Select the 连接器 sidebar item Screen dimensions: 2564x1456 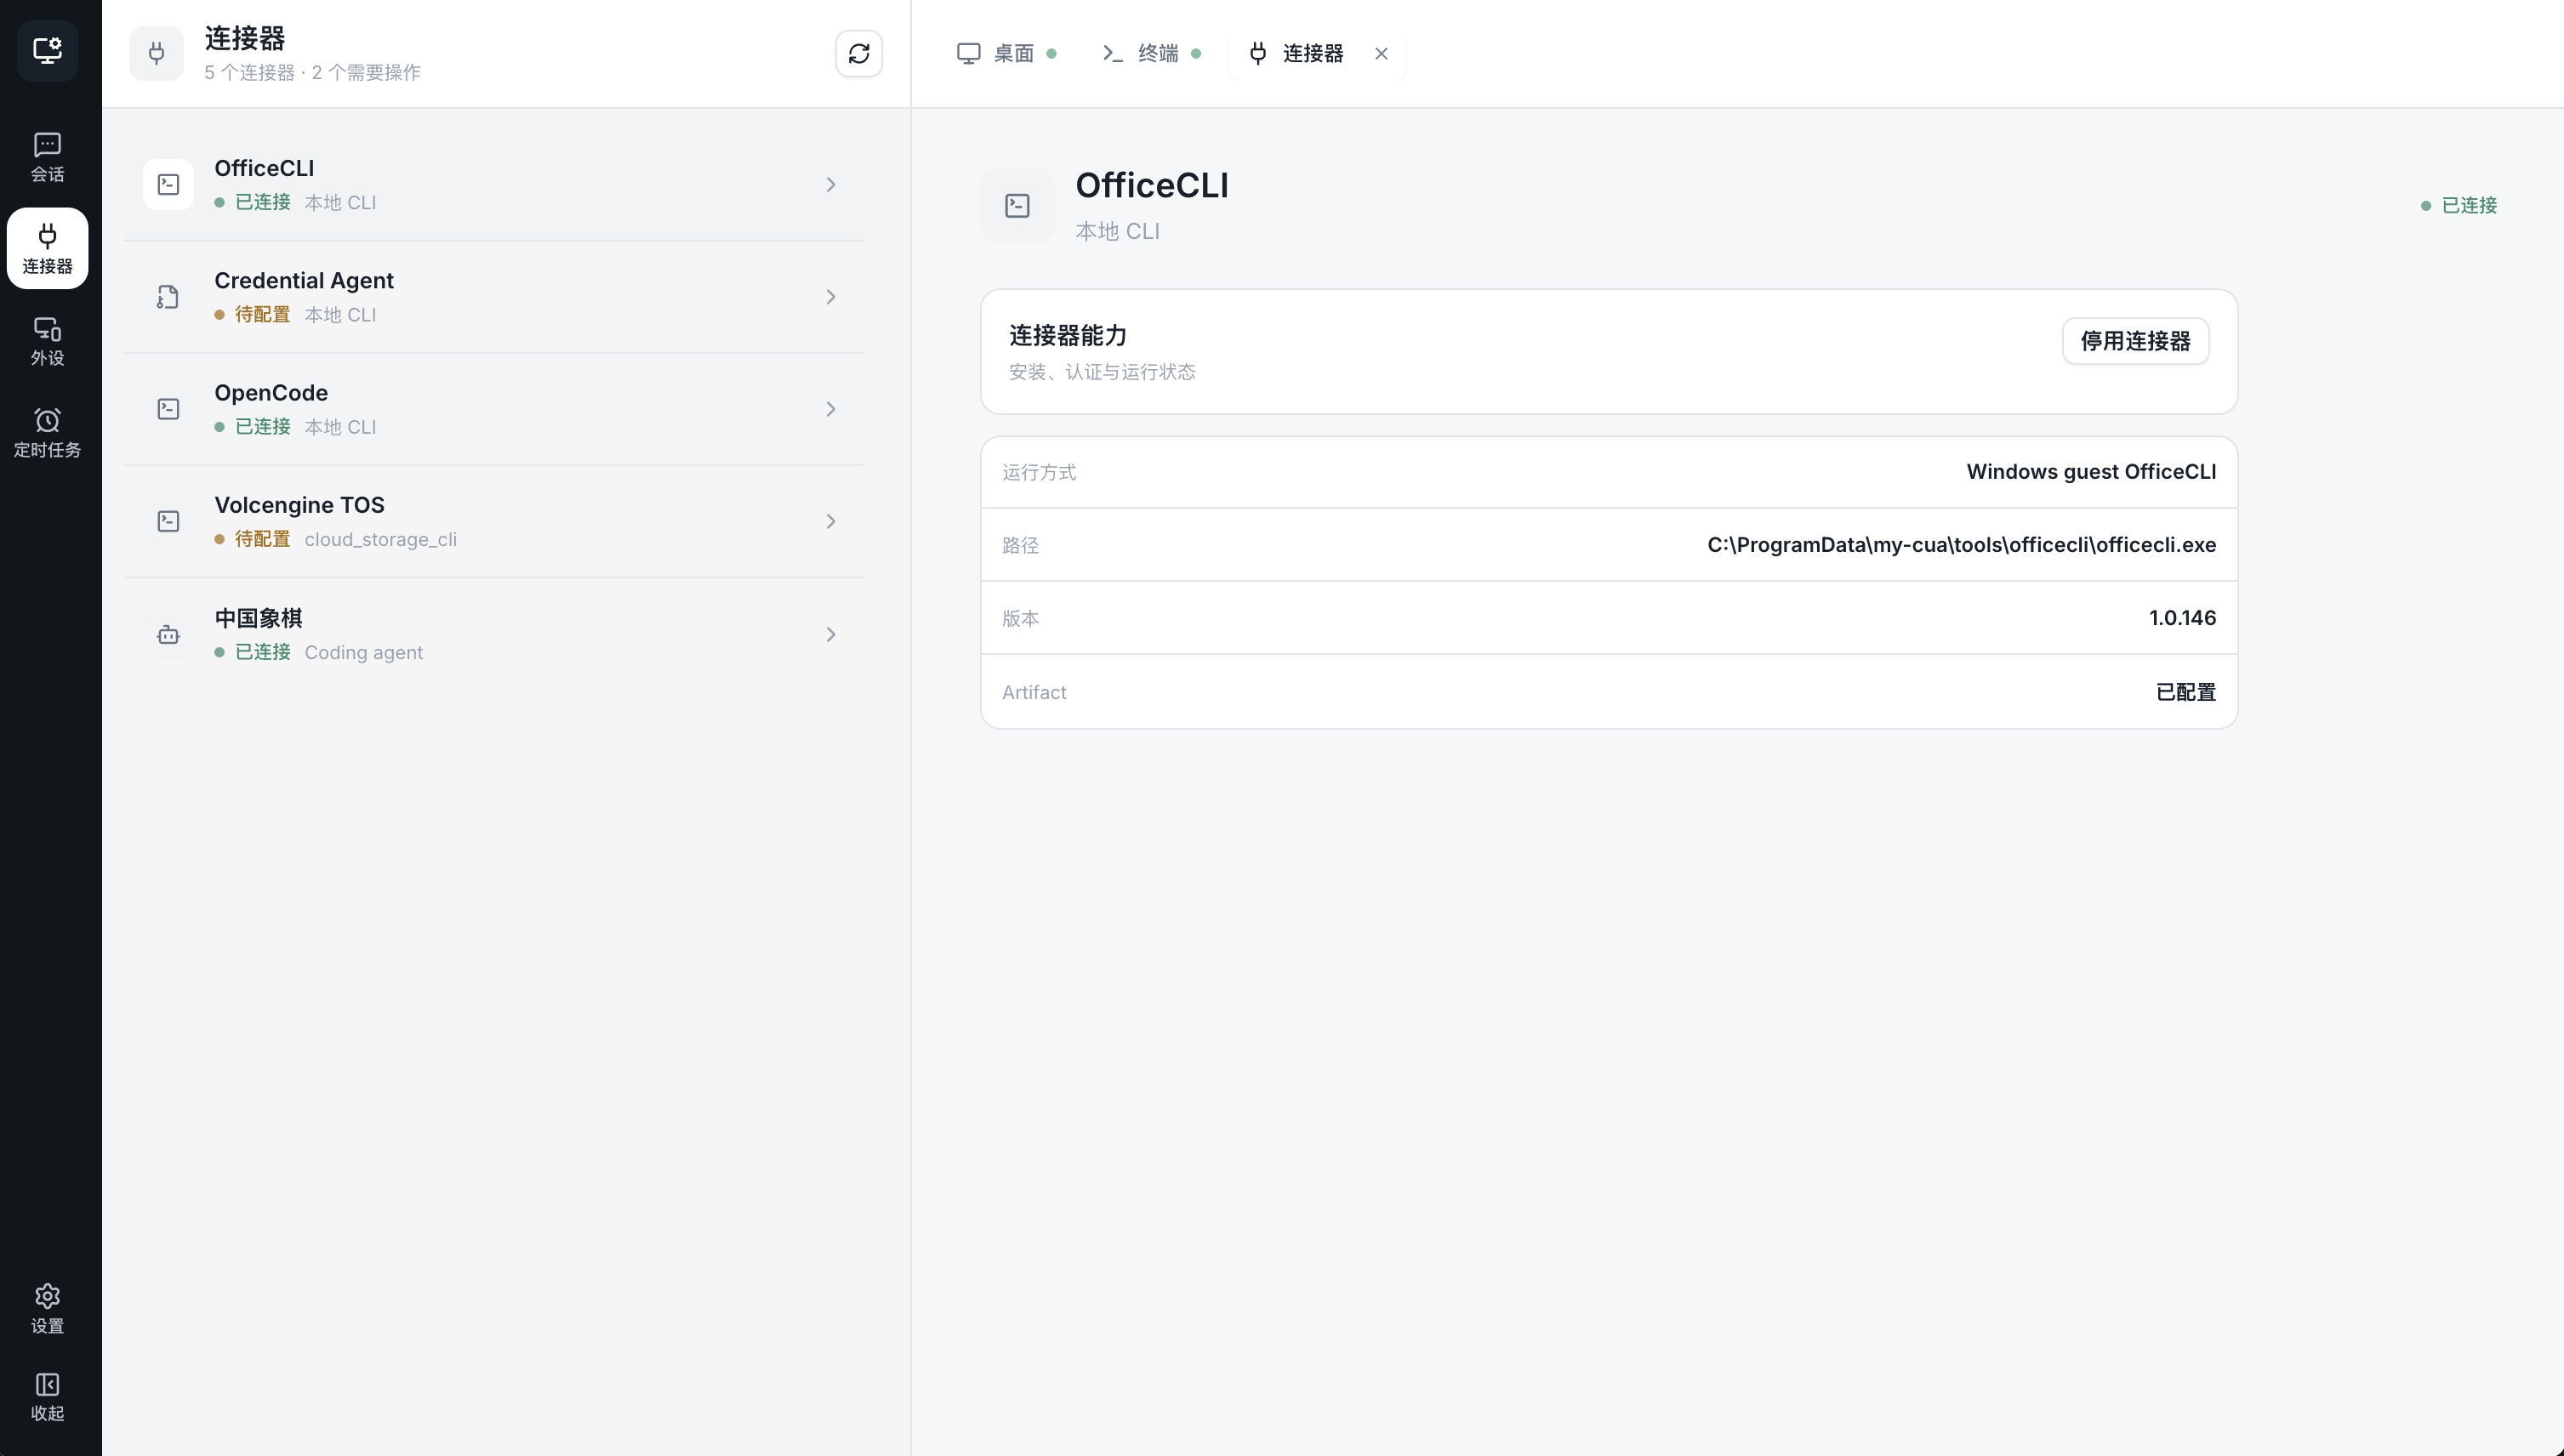point(47,248)
